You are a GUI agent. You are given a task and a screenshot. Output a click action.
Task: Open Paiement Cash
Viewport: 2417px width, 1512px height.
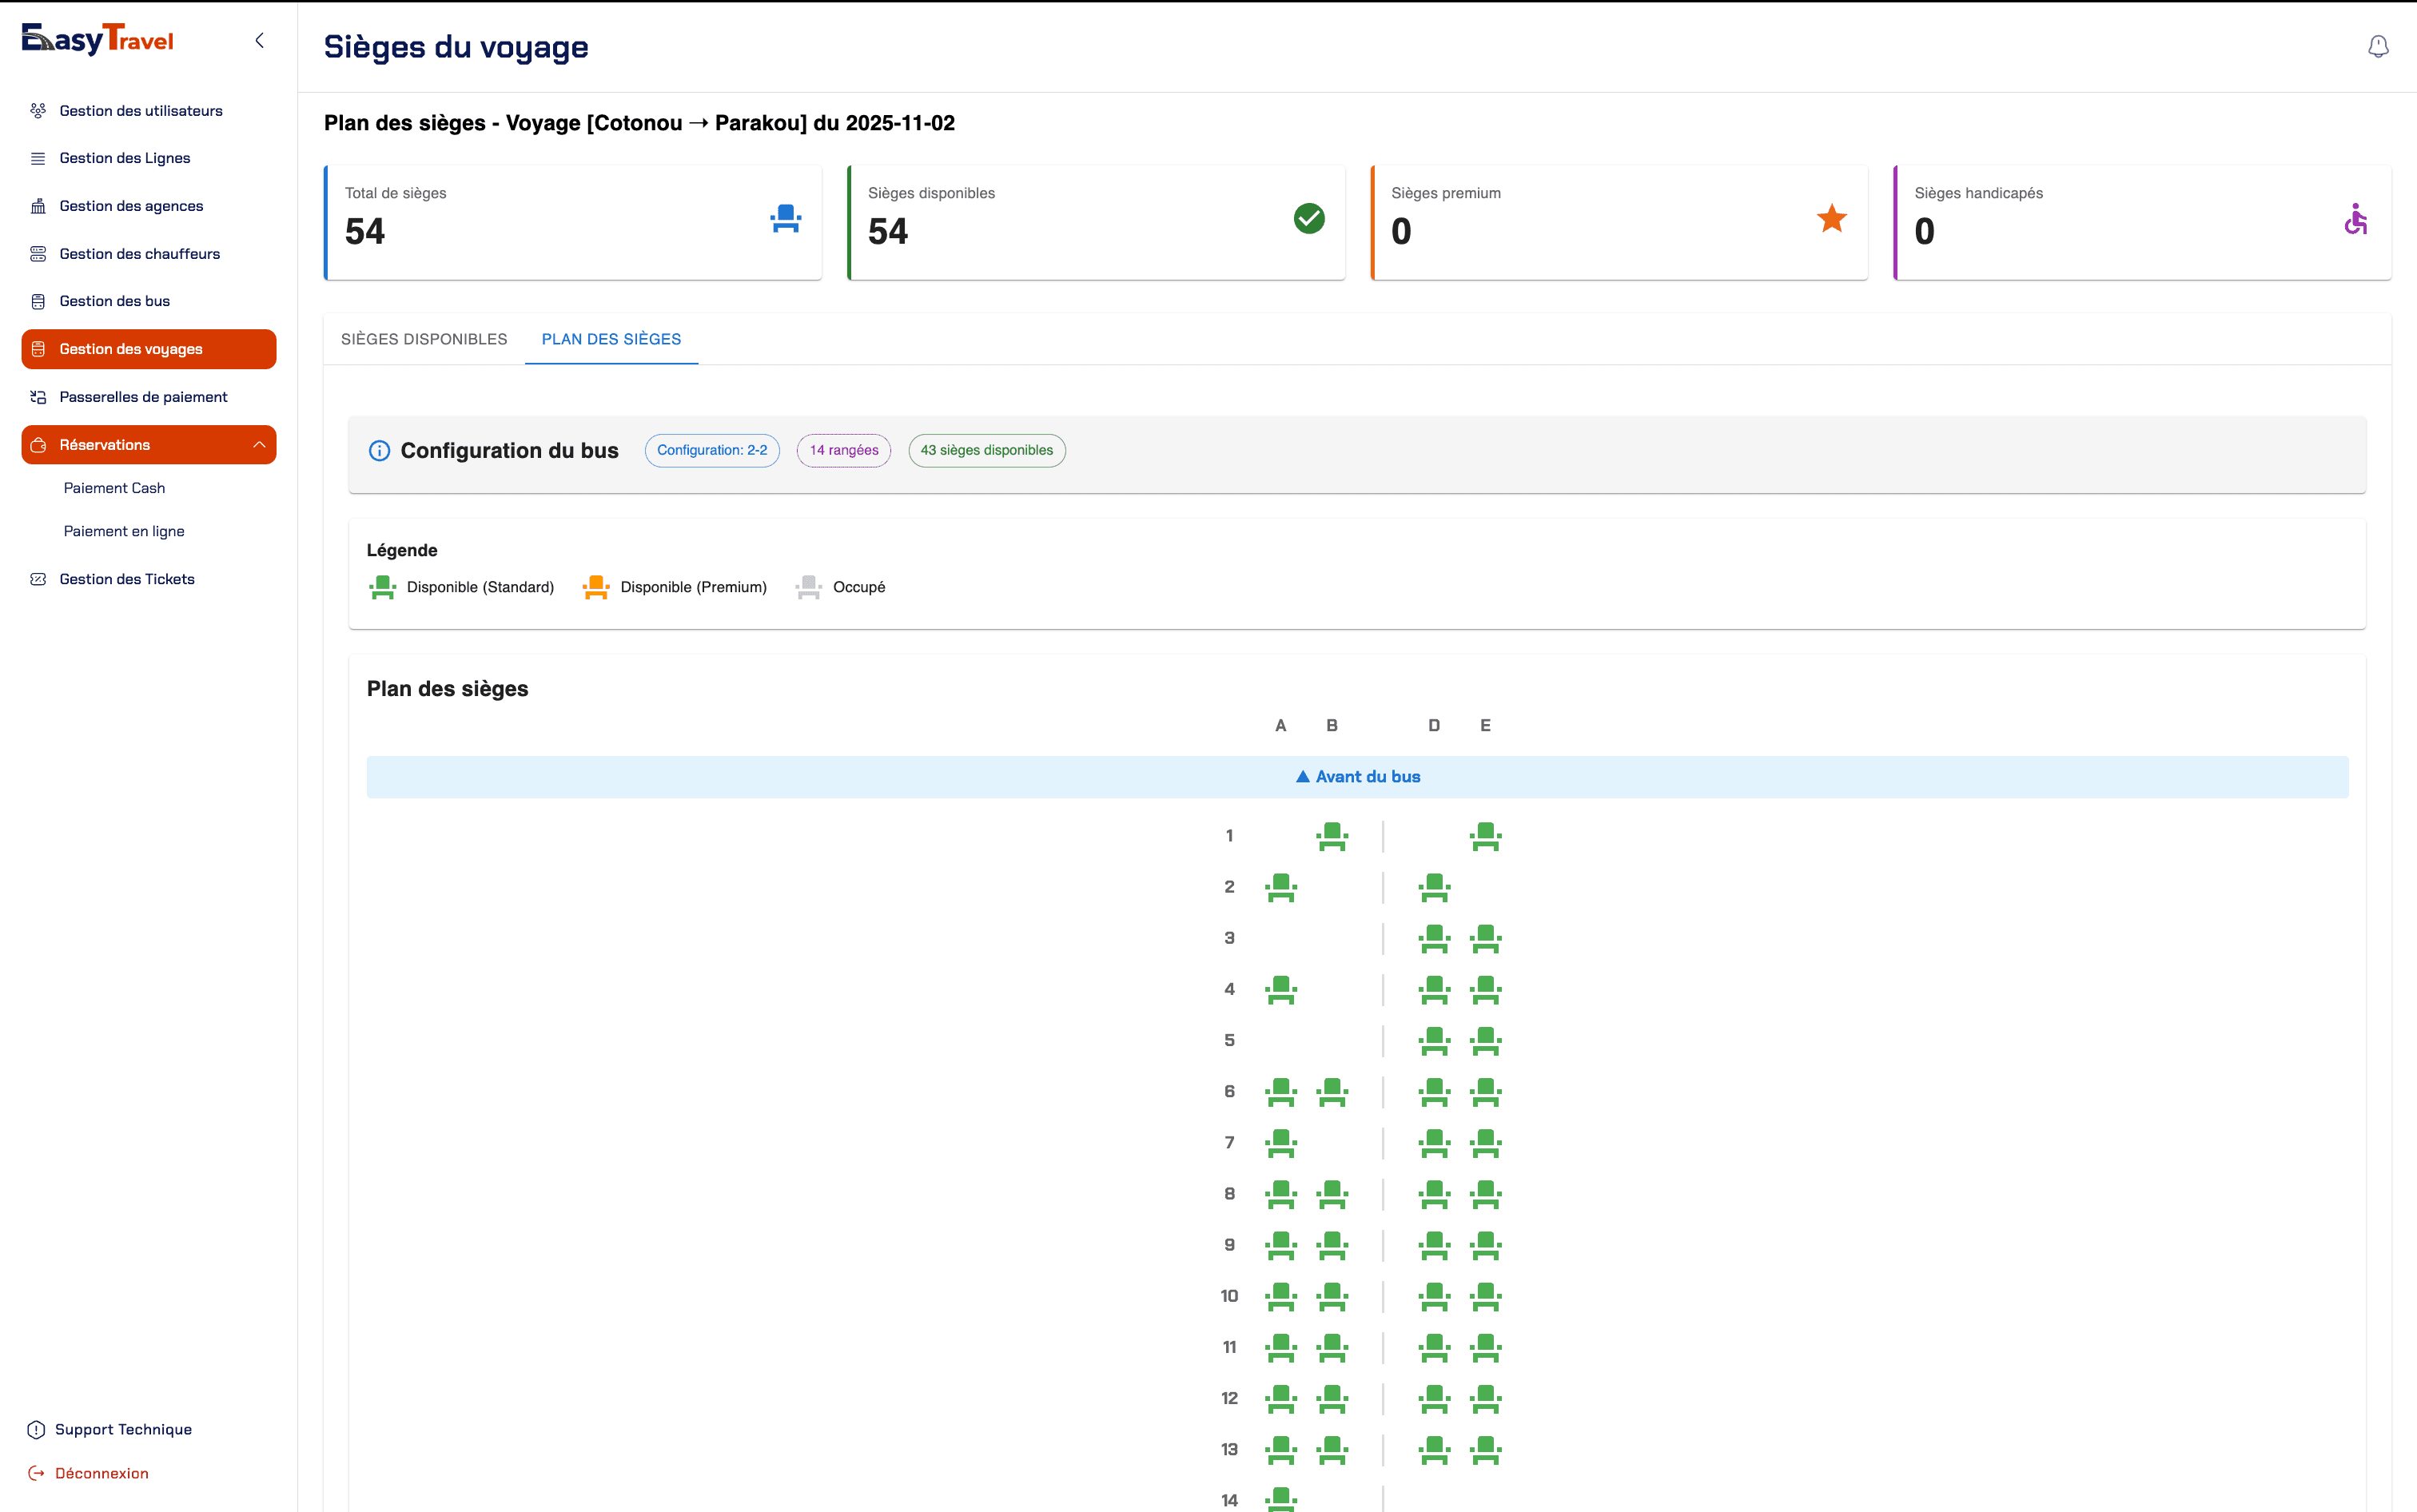[114, 488]
